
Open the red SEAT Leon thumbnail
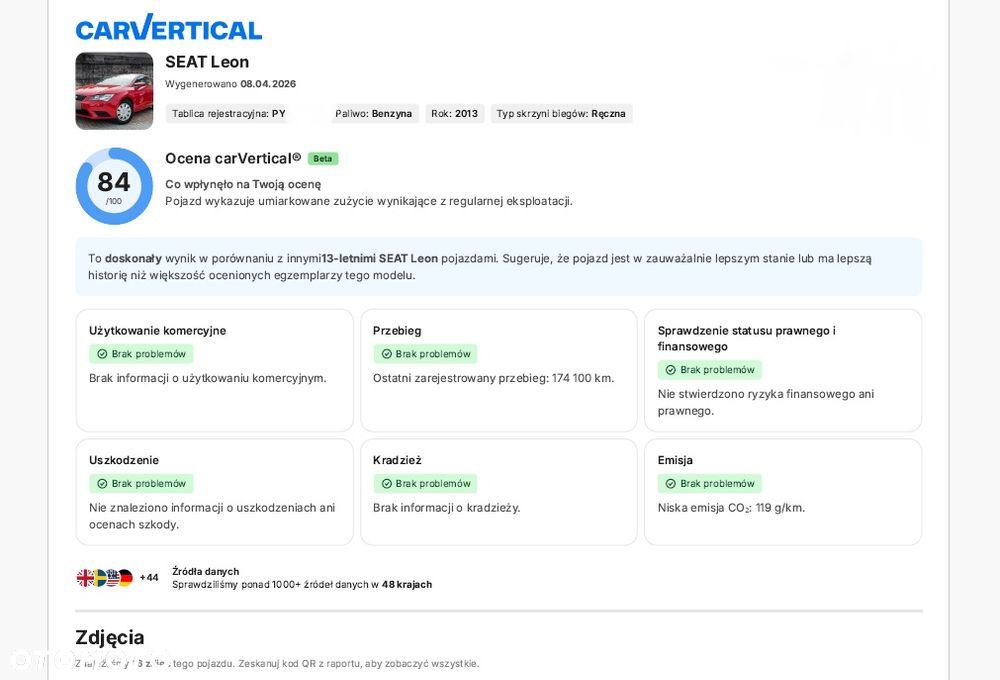[114, 91]
